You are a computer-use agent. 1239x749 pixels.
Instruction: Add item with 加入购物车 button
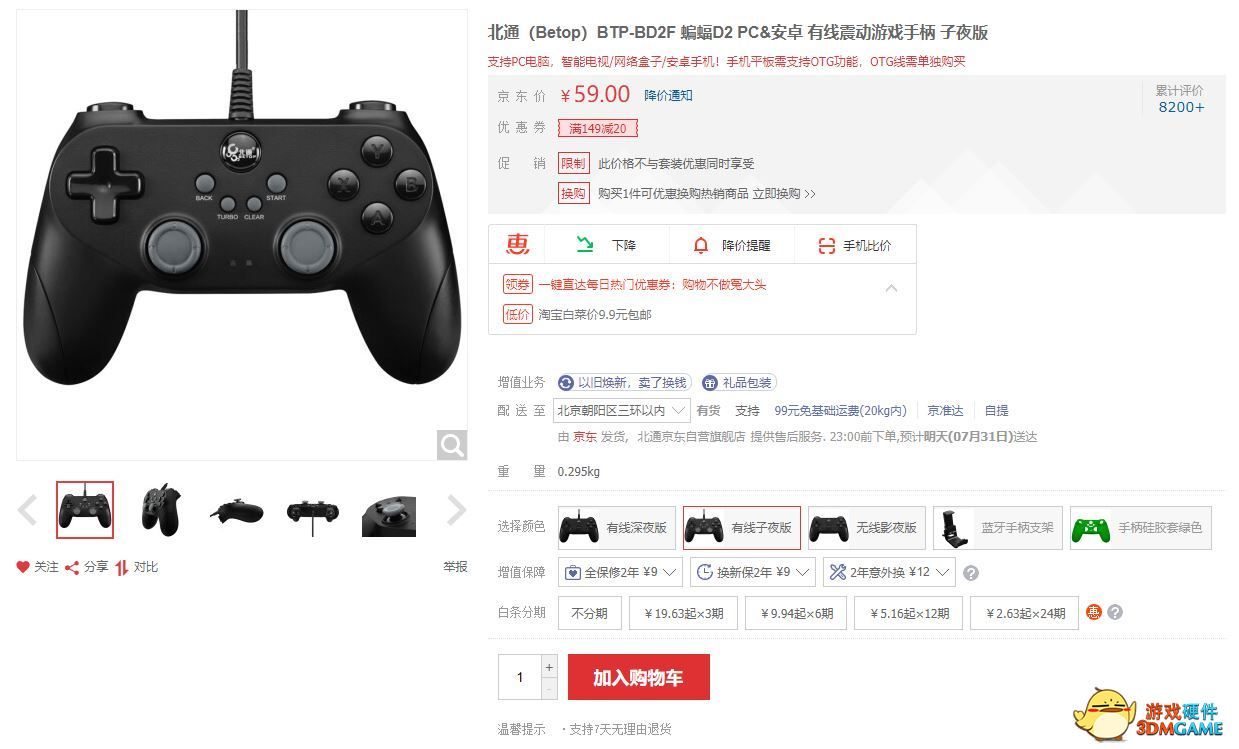coord(638,677)
